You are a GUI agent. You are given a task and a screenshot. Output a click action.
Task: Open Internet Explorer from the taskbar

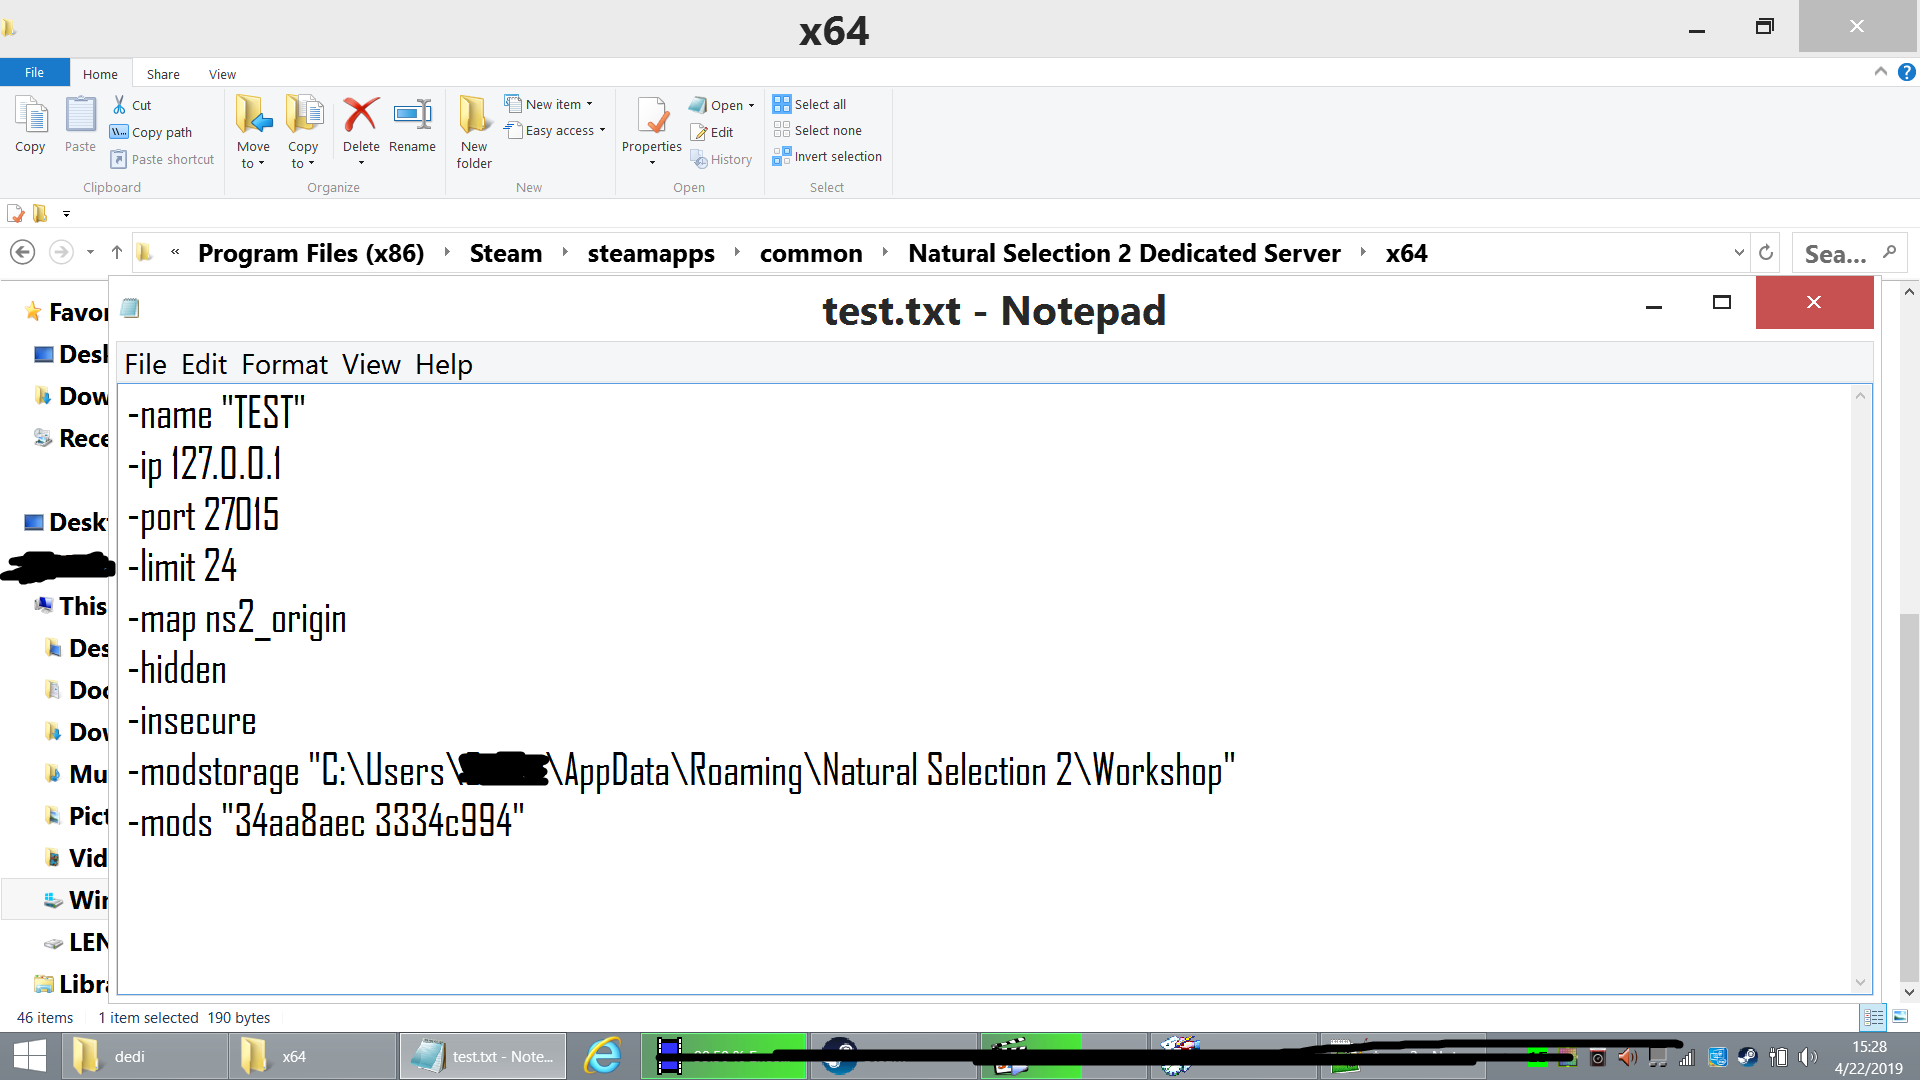pyautogui.click(x=603, y=1056)
